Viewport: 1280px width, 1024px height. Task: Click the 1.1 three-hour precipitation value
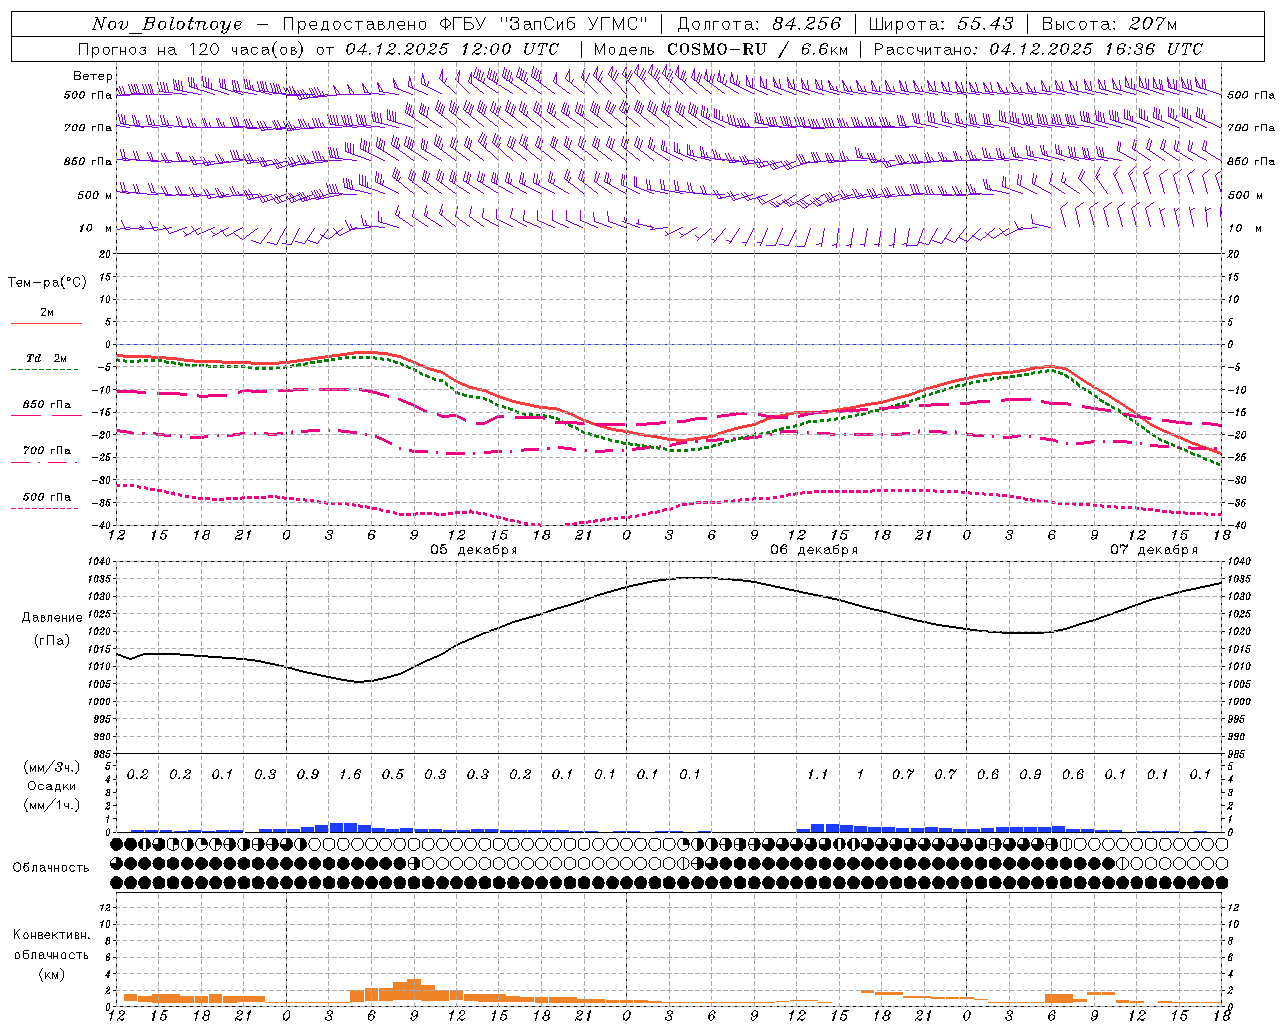coord(818,775)
